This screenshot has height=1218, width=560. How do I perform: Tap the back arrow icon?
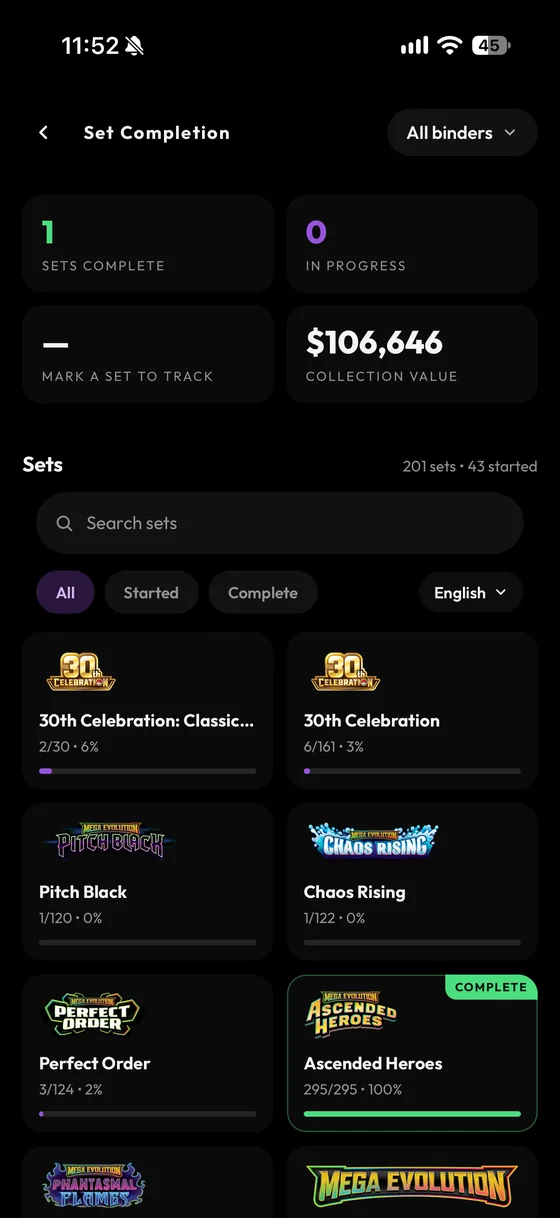coord(43,133)
